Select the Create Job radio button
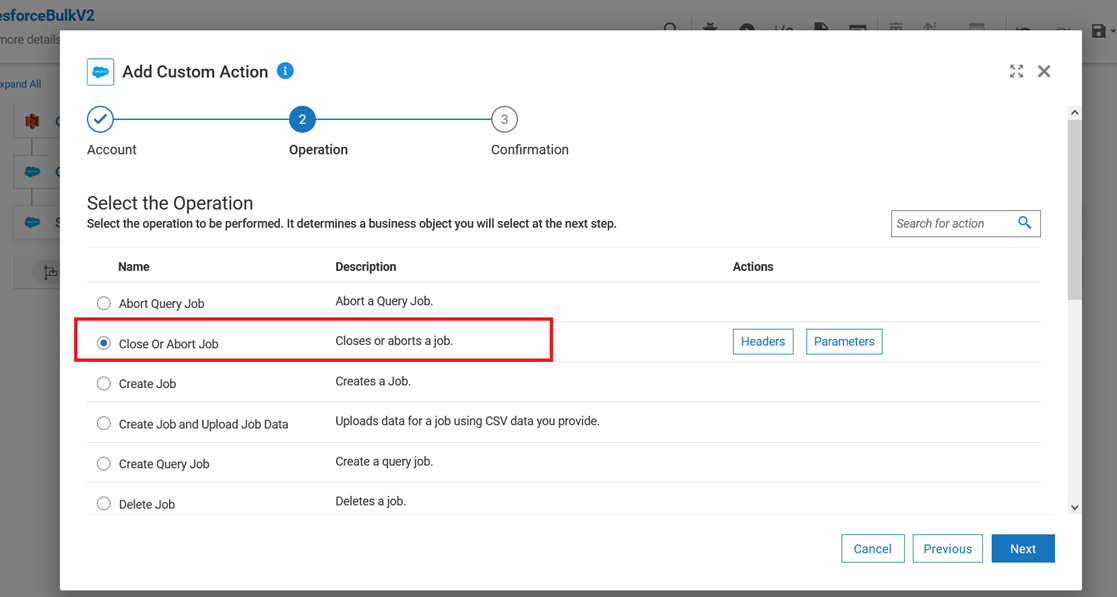This screenshot has width=1117, height=597. tap(104, 383)
